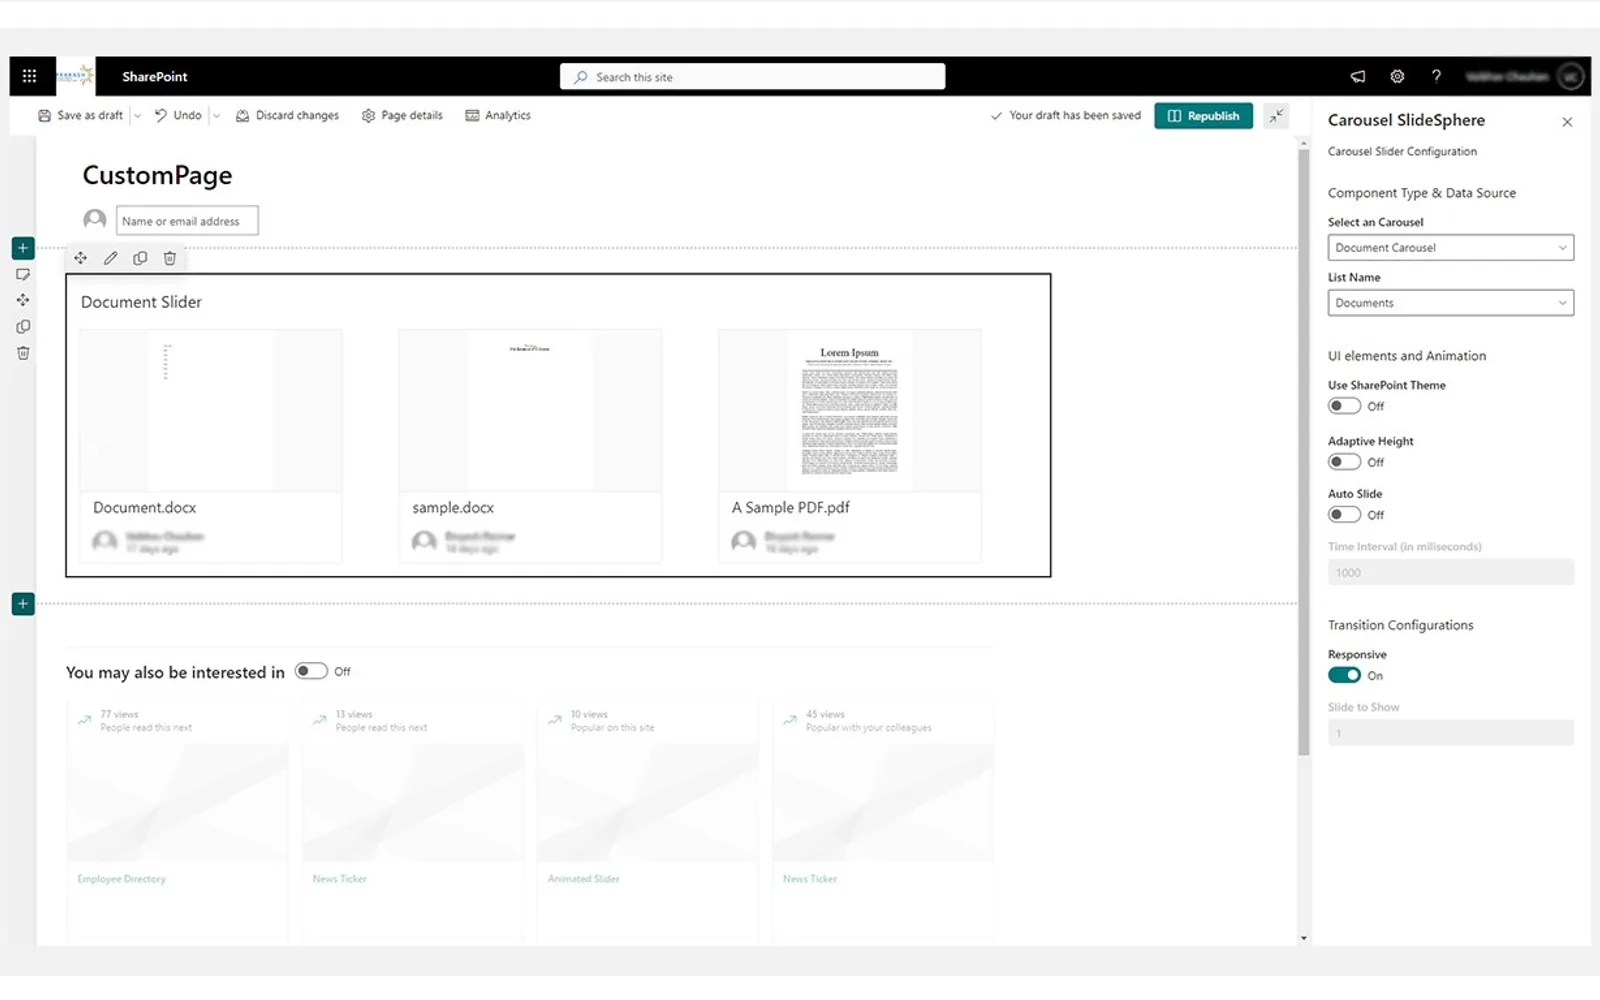The height and width of the screenshot is (1000, 1600).
Task: Click the user profile avatar in header
Action: 1570,76
